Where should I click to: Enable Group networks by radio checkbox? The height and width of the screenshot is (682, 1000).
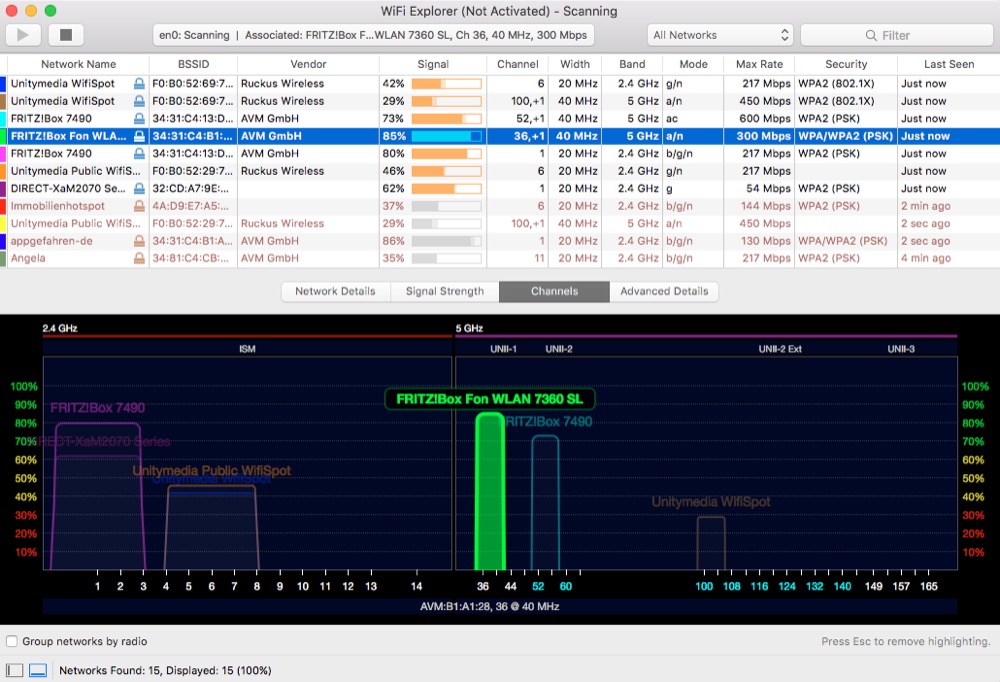pos(12,641)
